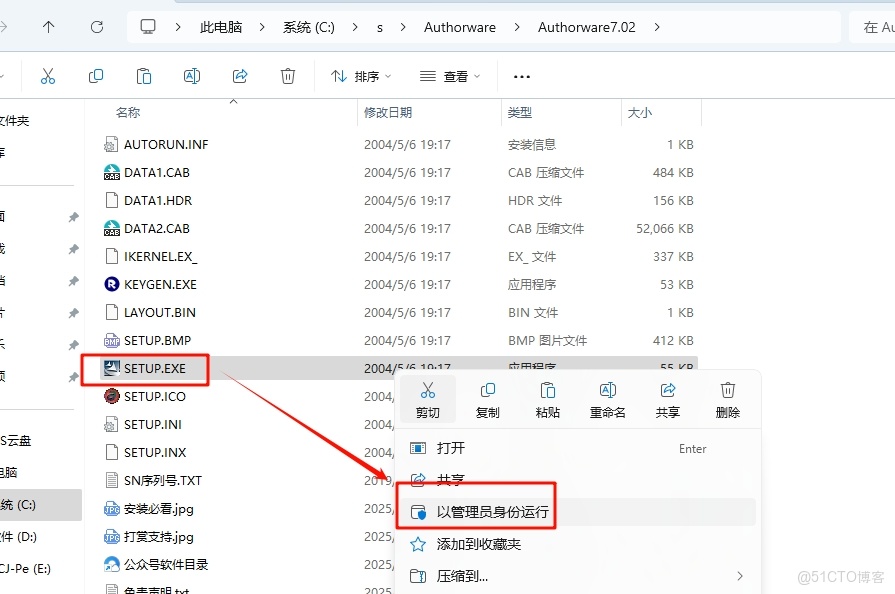Click the trash Delete icon on the toolbar
Image resolution: width=895 pixels, height=594 pixels.
288,75
